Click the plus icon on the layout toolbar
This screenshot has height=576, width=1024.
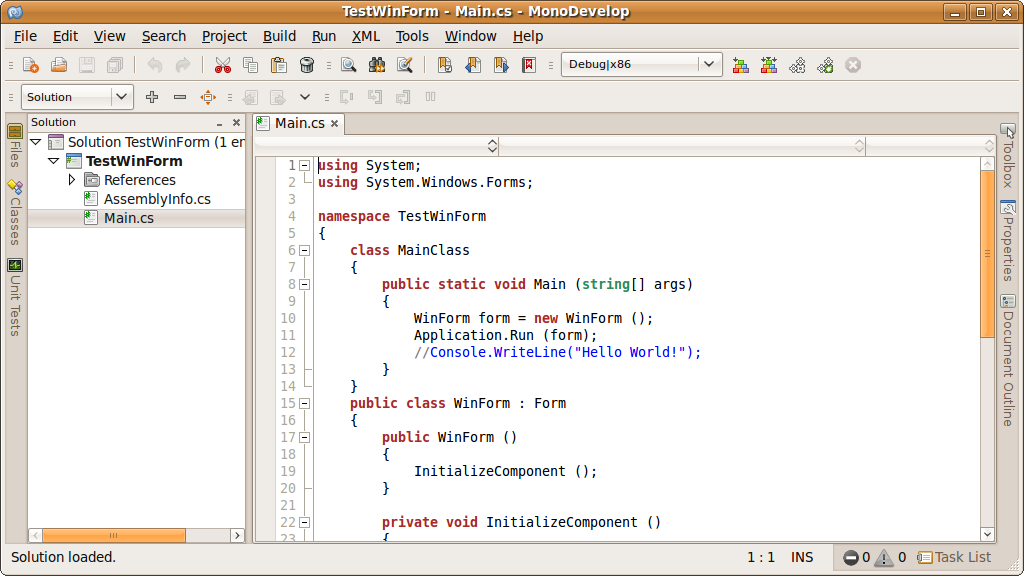[x=152, y=97]
